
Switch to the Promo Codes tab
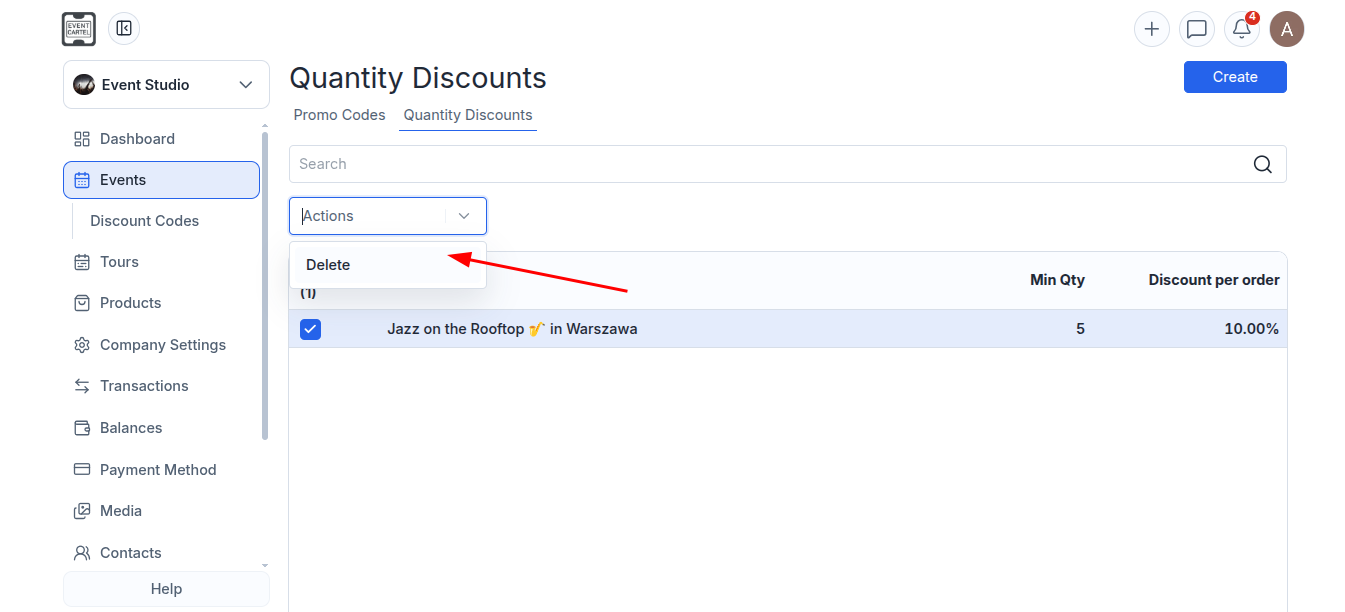tap(339, 115)
